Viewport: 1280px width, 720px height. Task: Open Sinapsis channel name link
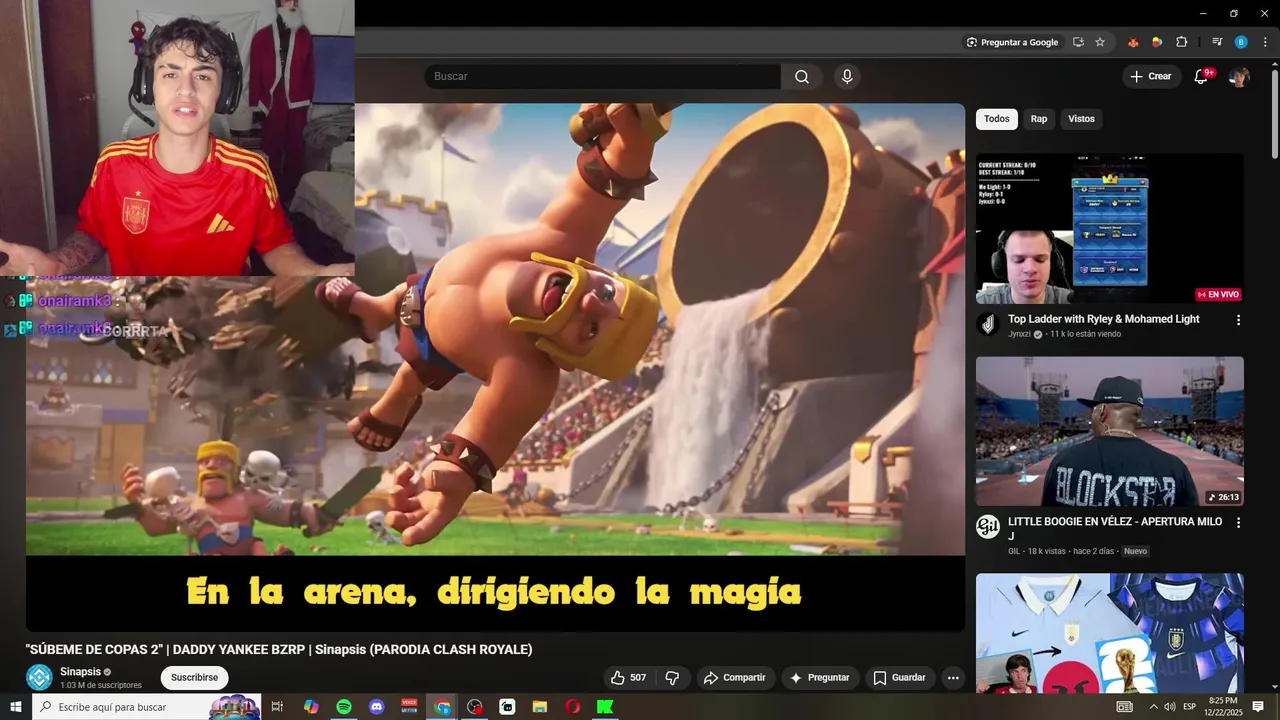(80, 672)
